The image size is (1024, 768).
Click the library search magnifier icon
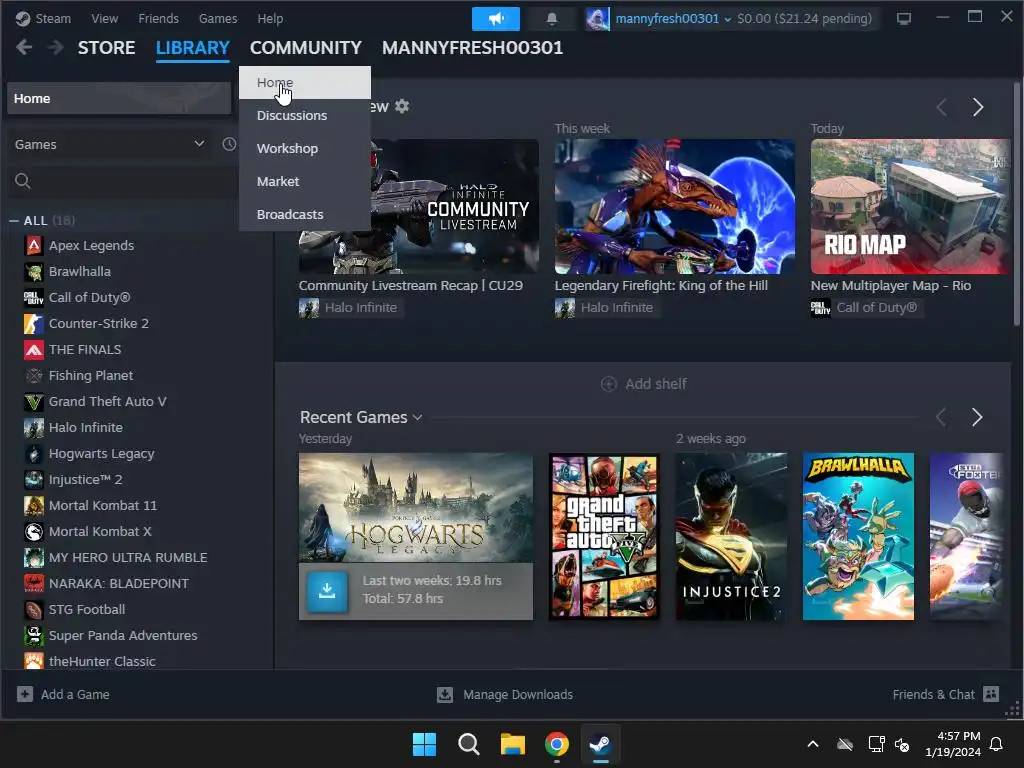(x=23, y=181)
